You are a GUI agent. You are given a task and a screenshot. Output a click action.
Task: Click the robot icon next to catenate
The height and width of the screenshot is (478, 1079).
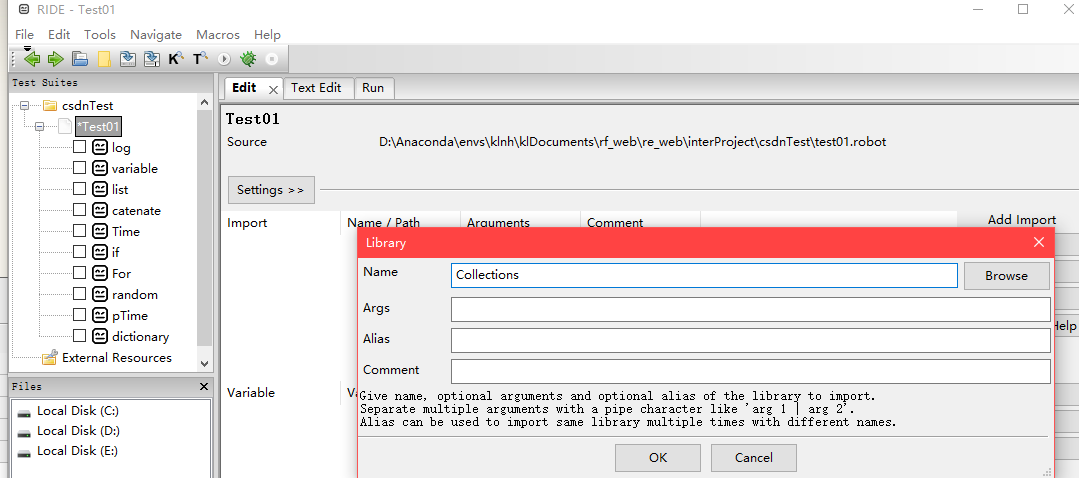coord(100,210)
